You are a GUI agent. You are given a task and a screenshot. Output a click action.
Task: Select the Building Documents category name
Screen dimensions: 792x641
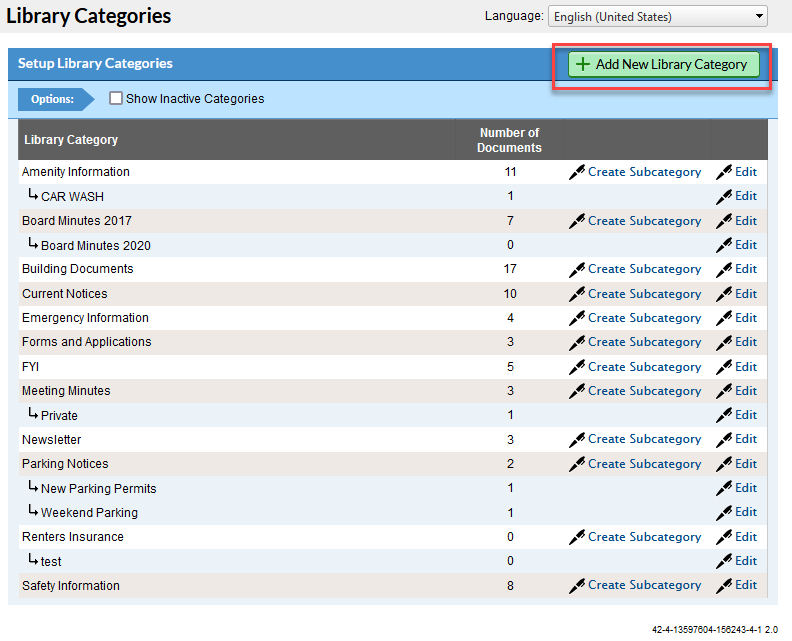click(x=77, y=269)
